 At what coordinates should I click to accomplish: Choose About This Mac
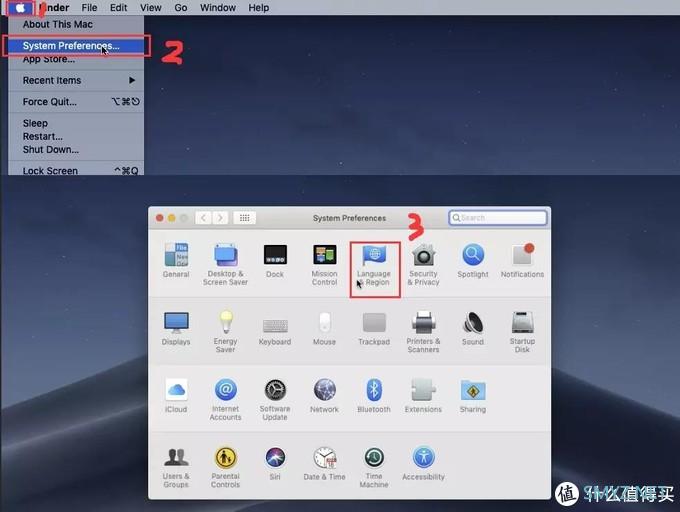(76, 24)
